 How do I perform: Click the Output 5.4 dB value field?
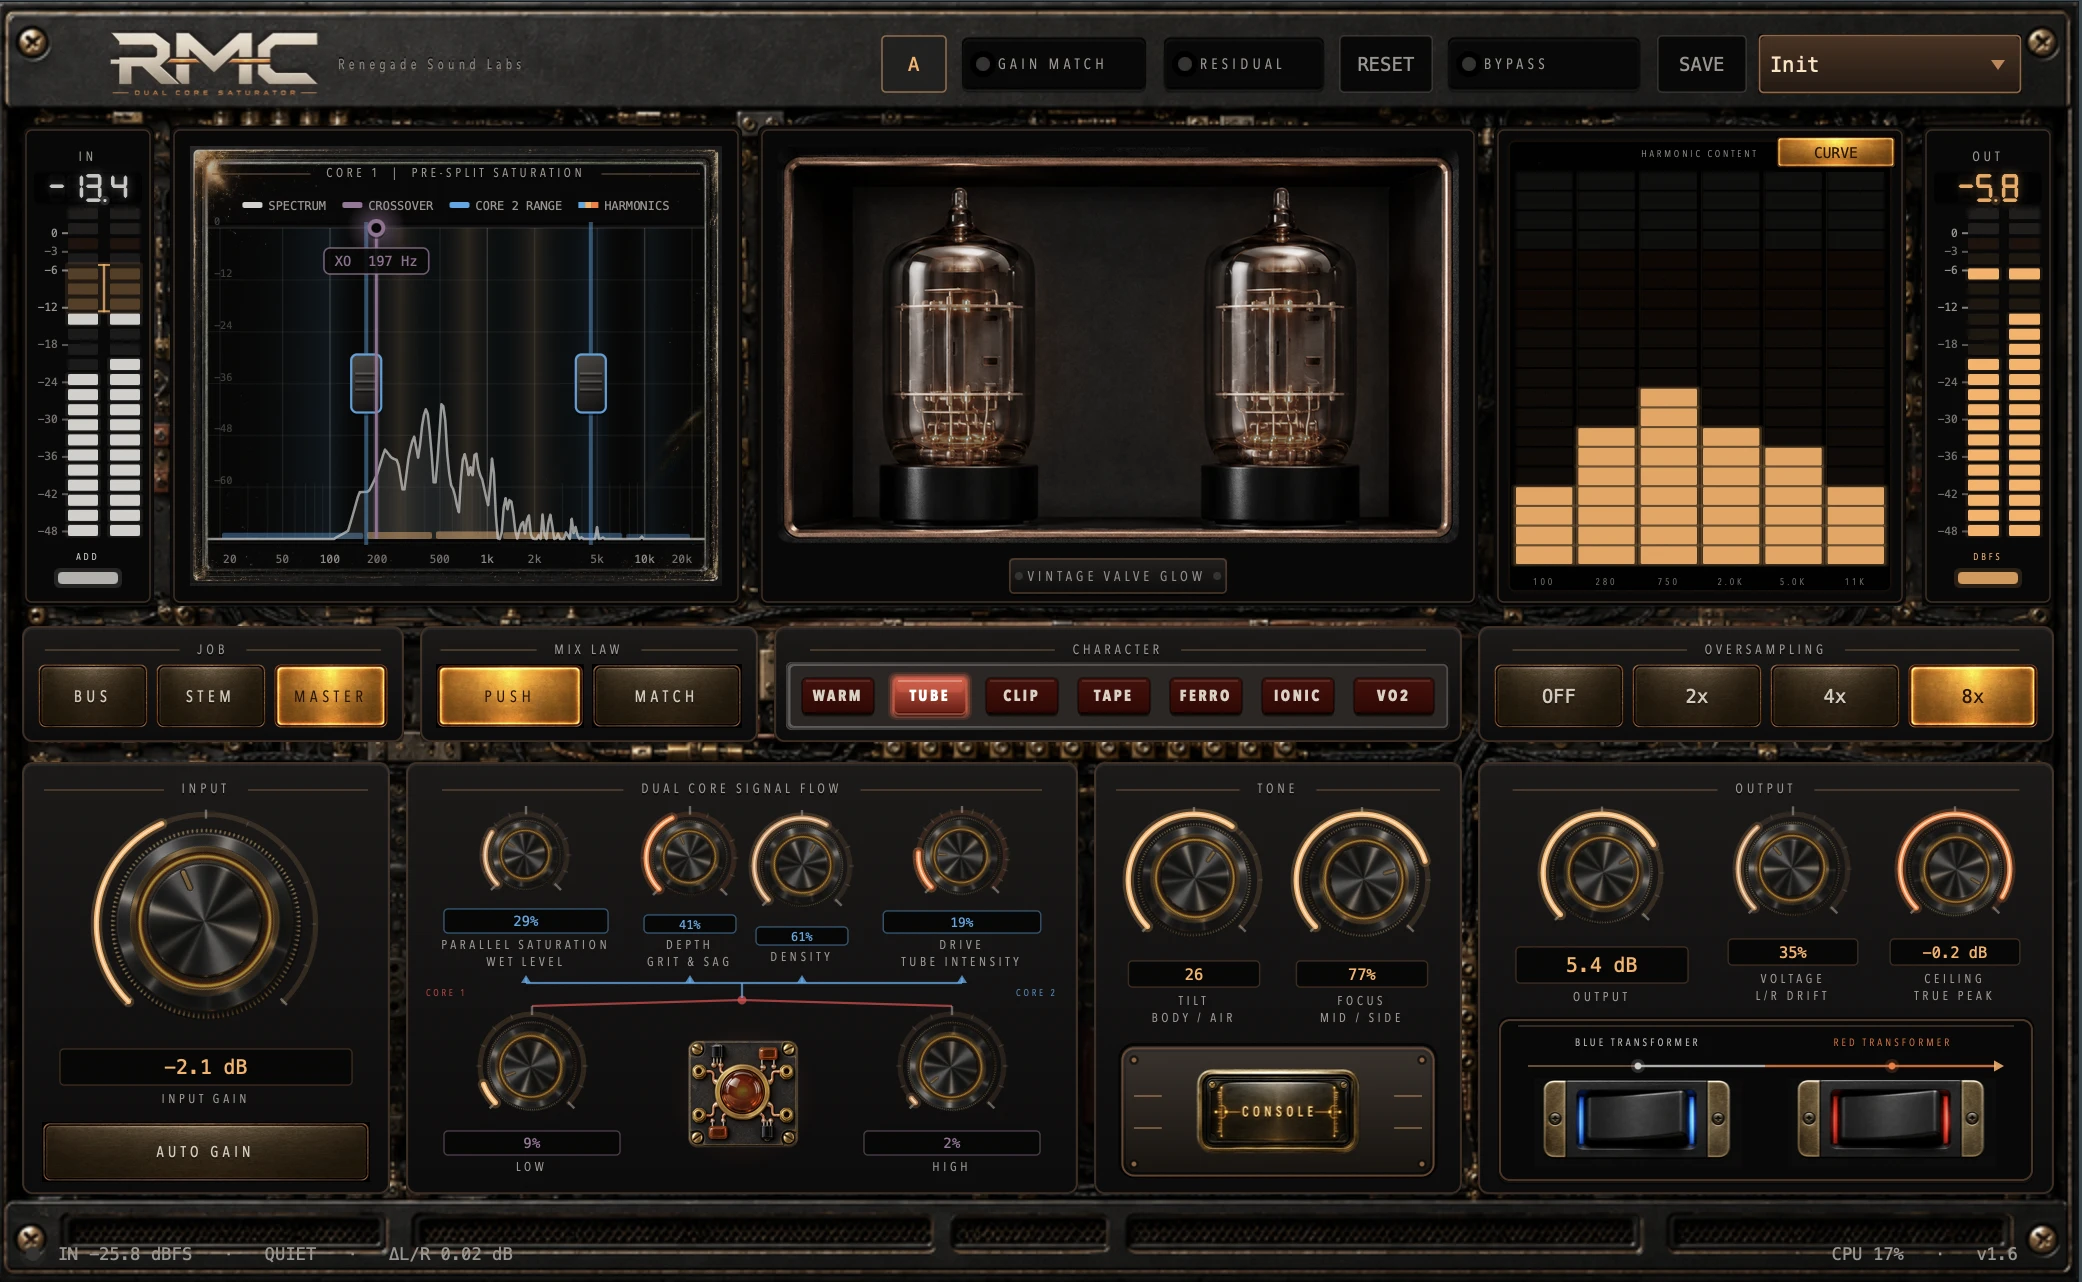click(1601, 965)
